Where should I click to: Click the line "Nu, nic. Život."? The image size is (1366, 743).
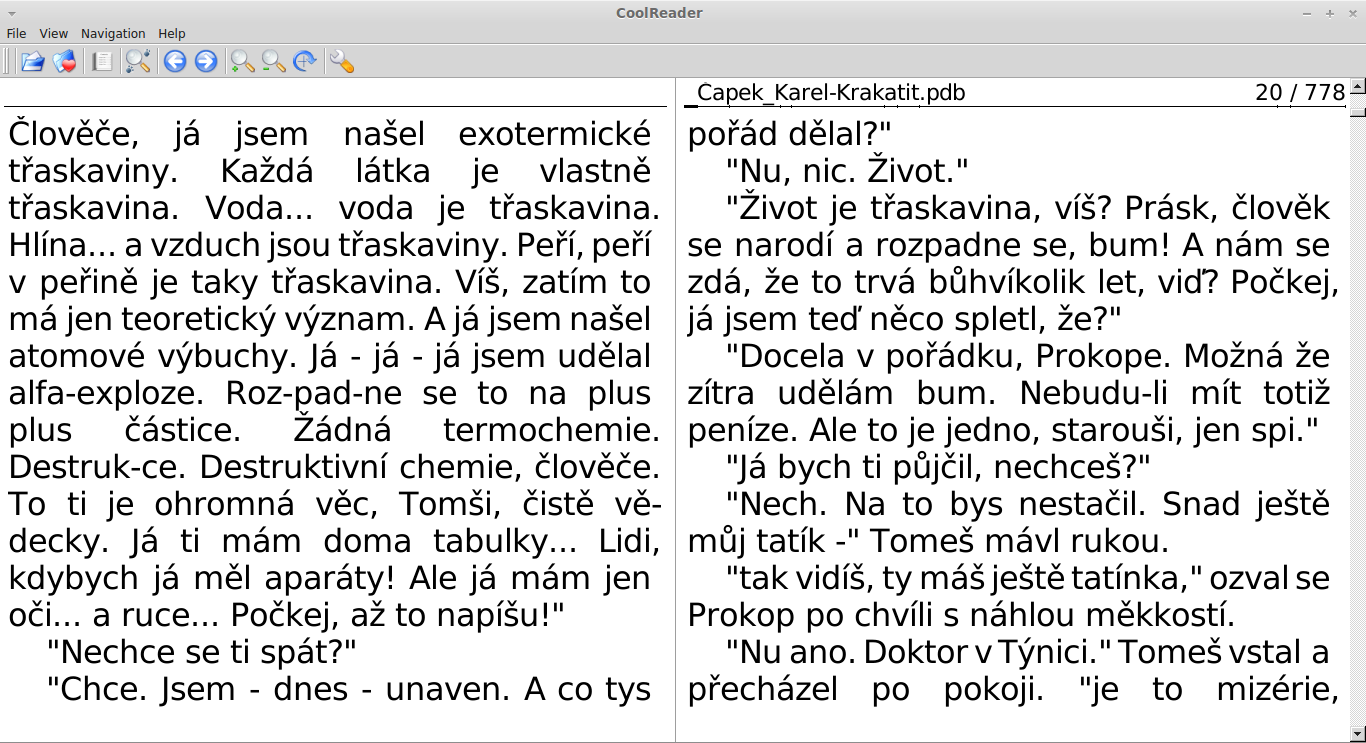pos(848,172)
